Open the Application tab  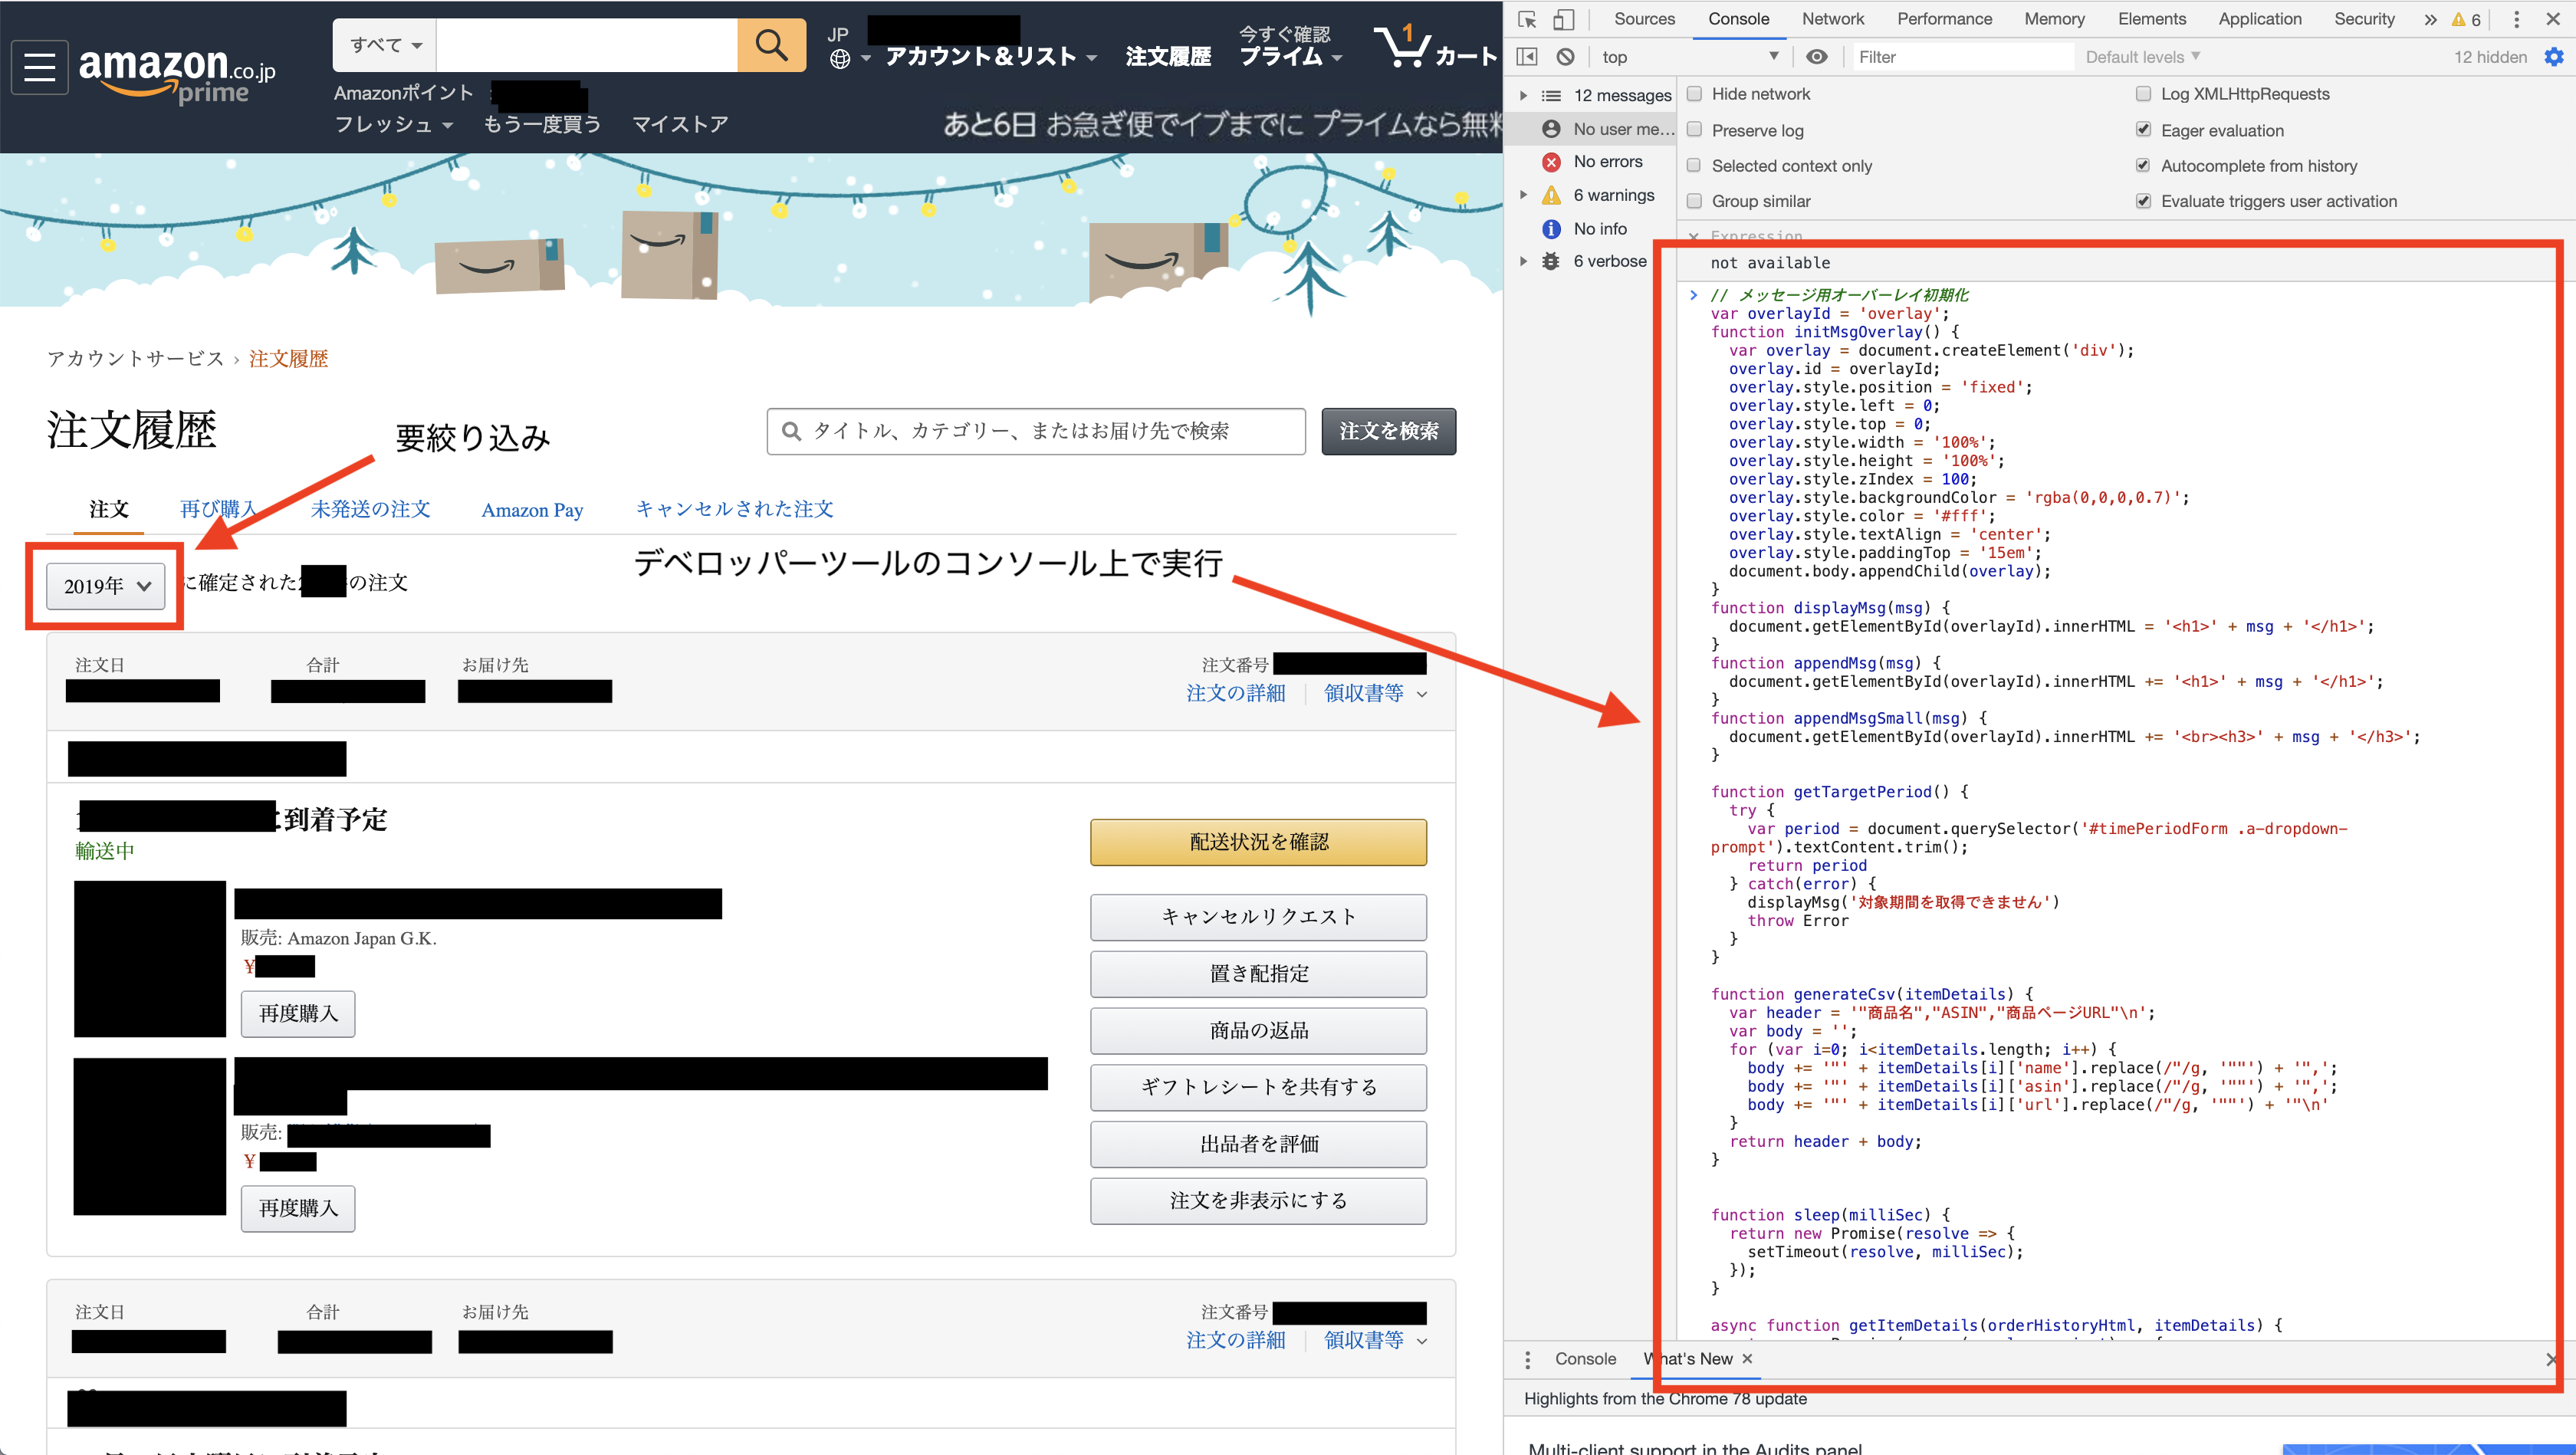point(2260,19)
